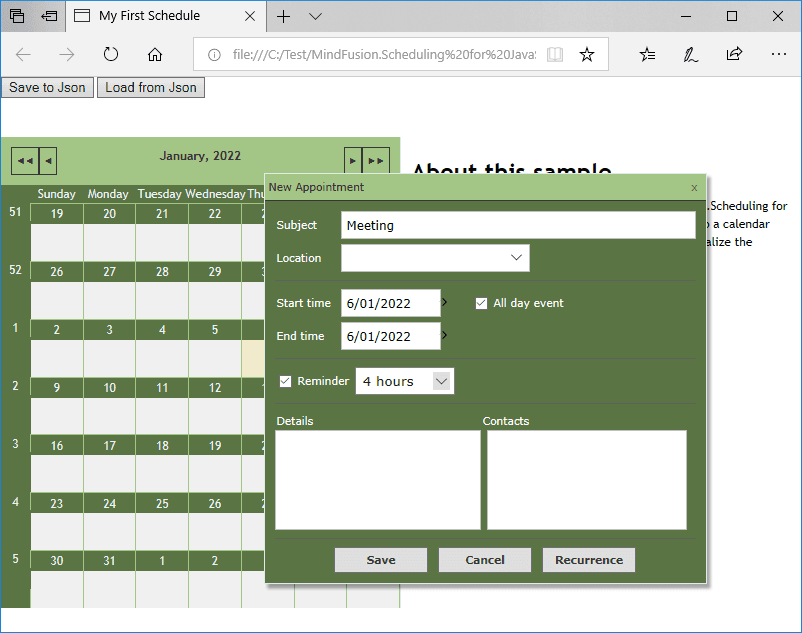Viewport: 802px width, 633px height.
Task: Show site information icon in address bar
Action: [214, 54]
